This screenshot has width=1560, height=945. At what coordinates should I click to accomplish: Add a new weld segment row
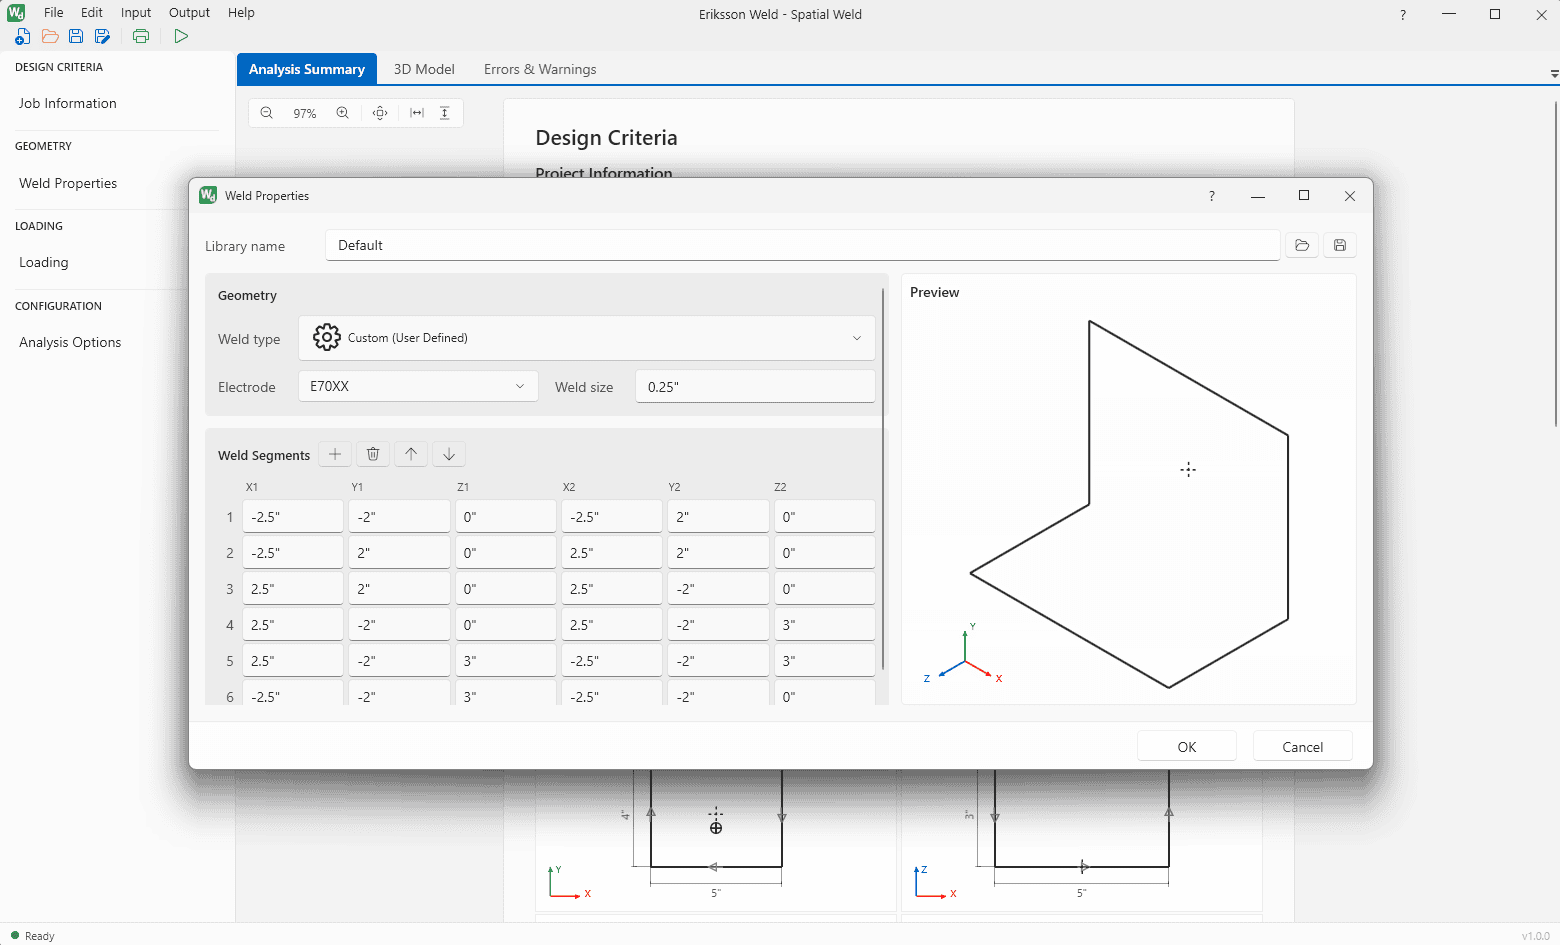(335, 454)
